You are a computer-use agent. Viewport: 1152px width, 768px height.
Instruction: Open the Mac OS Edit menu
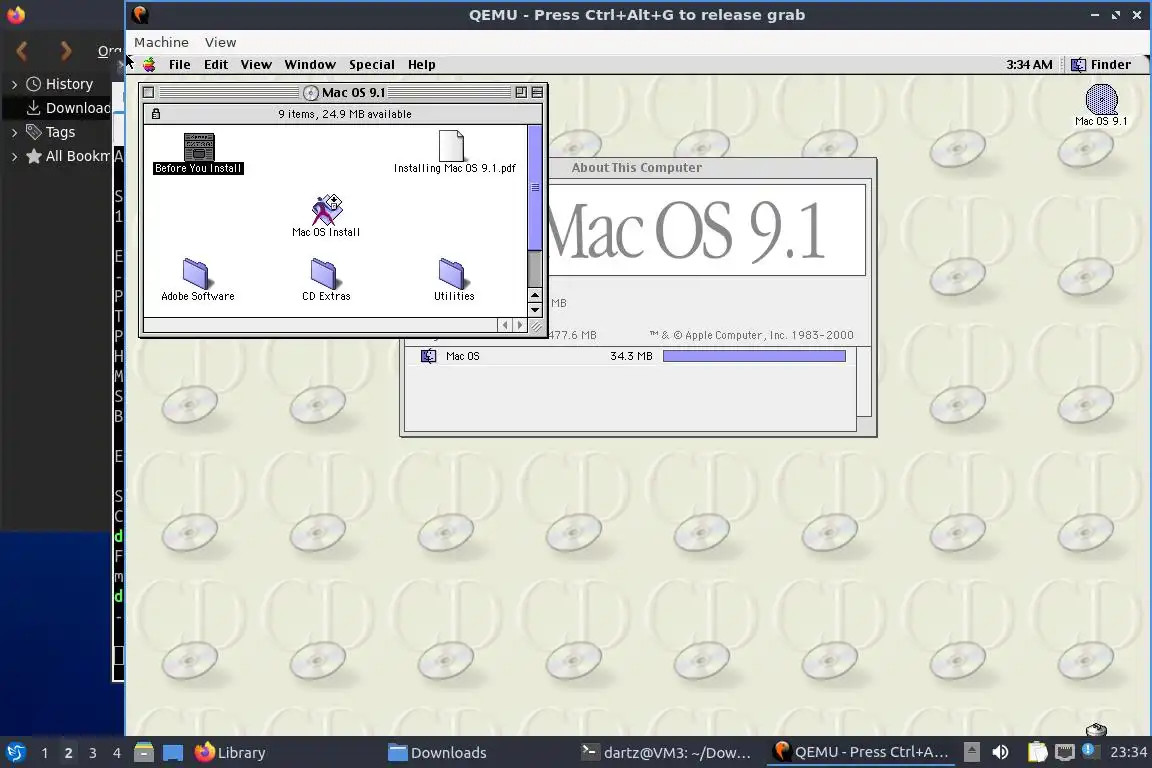[216, 65]
